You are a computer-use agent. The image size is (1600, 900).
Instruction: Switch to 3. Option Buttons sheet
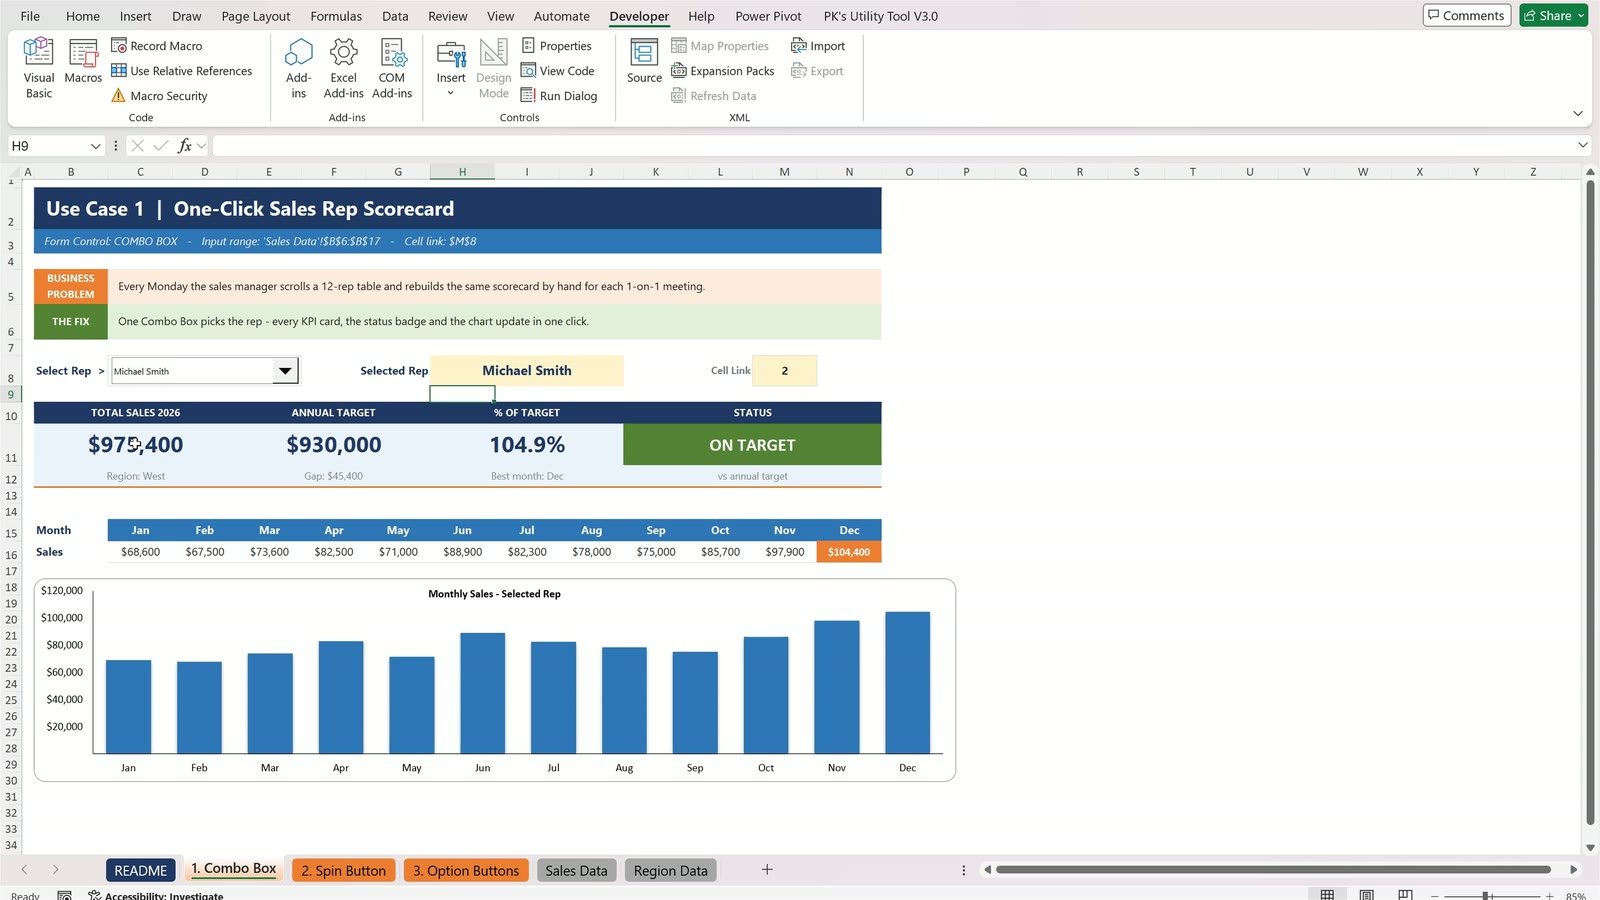[466, 871]
